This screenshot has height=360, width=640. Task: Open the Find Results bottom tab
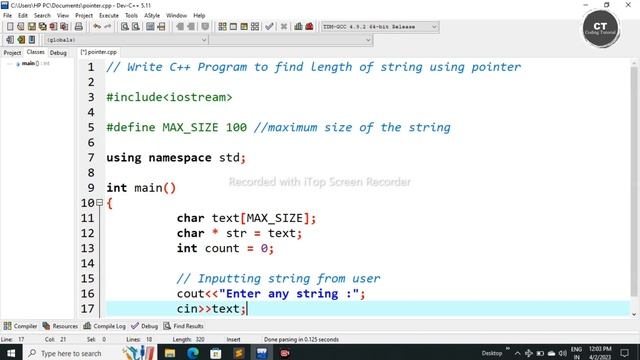point(183,326)
